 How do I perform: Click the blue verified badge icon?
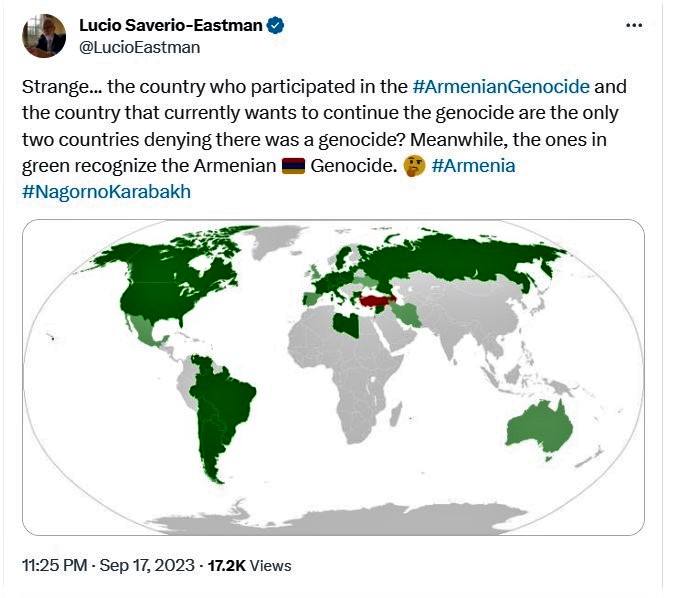click(275, 26)
